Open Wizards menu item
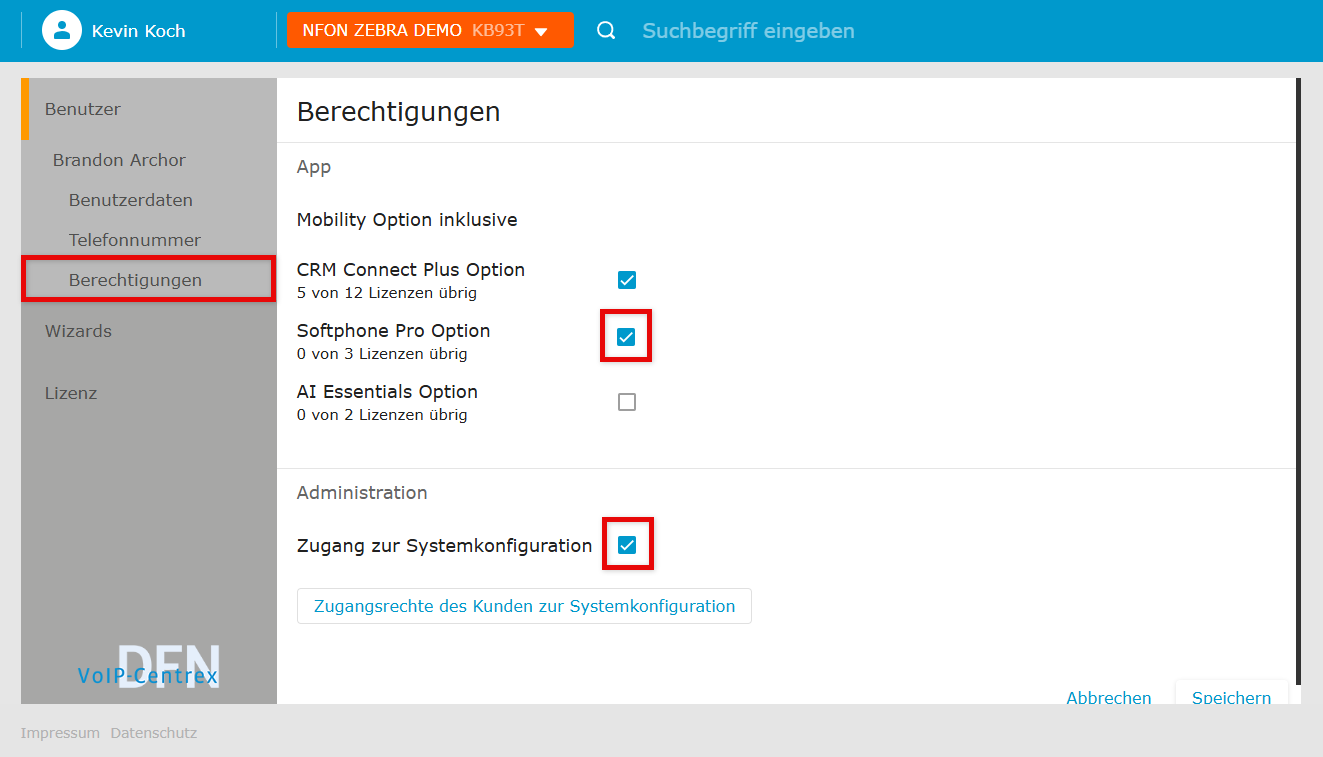The image size is (1323, 757). click(78, 331)
